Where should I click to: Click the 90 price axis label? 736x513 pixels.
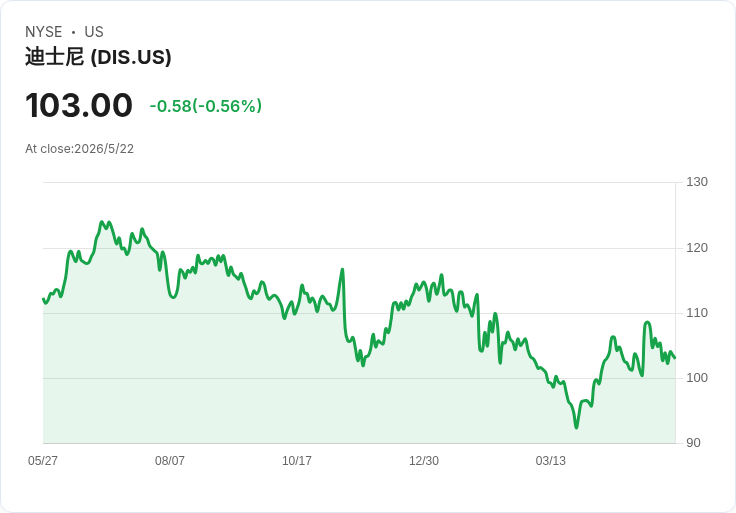(x=693, y=443)
